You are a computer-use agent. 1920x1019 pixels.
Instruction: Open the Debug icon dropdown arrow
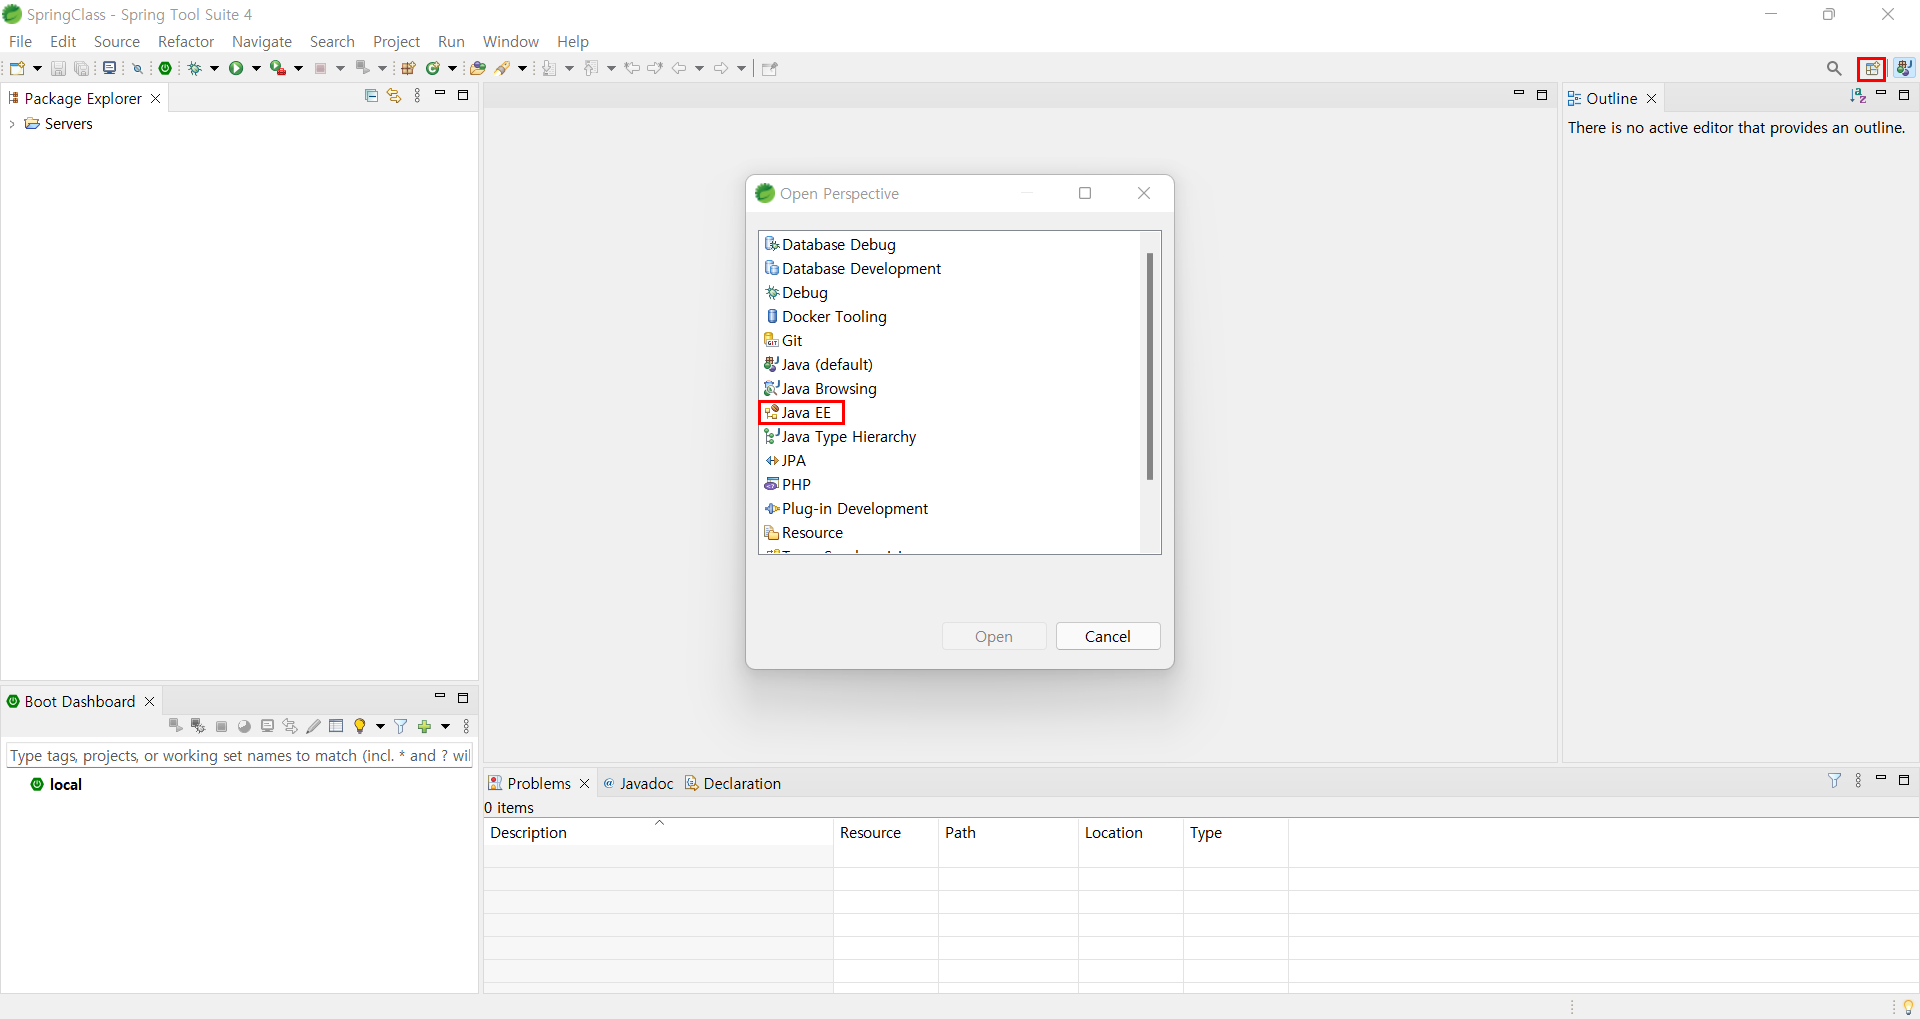point(214,68)
